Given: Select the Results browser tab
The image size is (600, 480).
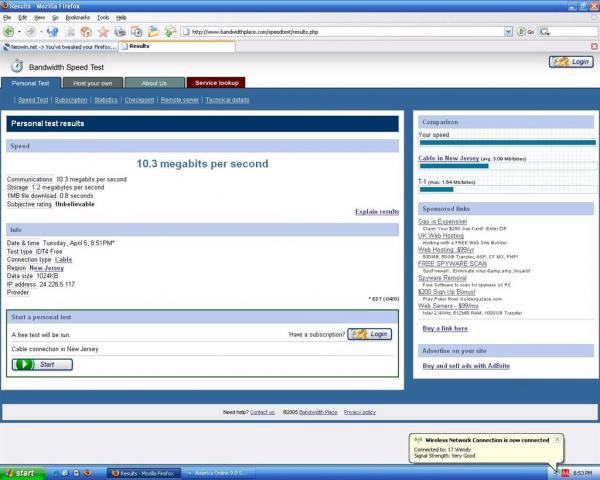Looking at the screenshot, I should click(177, 46).
